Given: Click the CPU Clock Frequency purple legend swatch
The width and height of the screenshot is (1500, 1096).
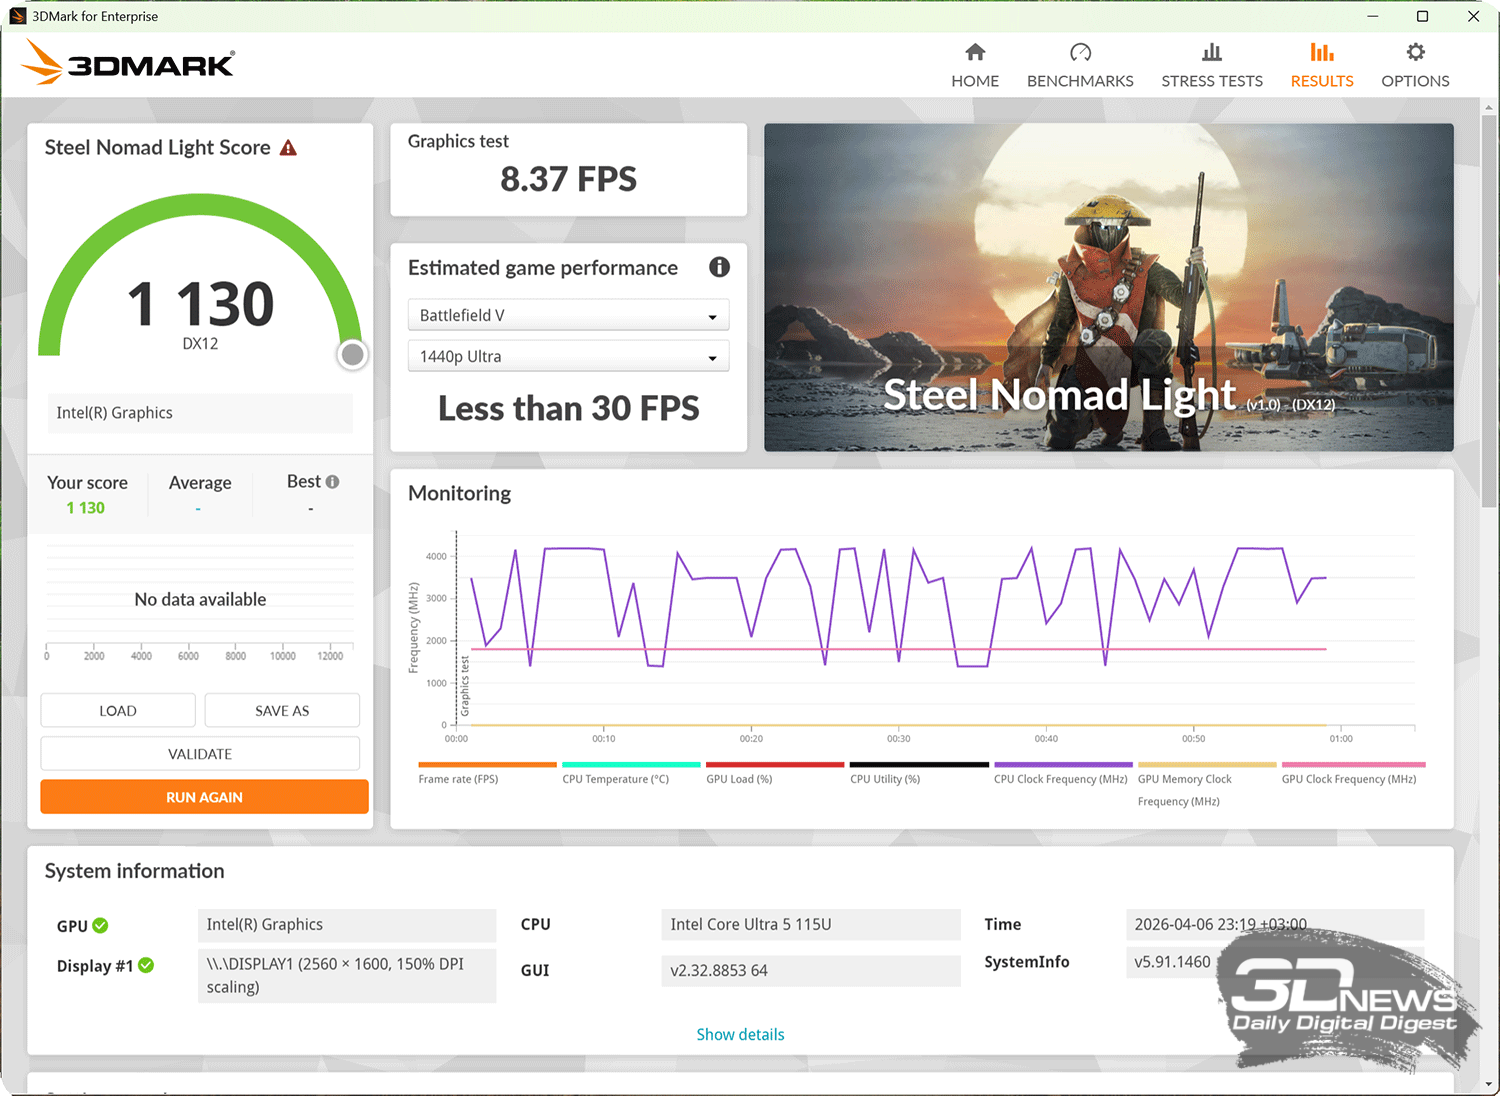Looking at the screenshot, I should (1060, 765).
